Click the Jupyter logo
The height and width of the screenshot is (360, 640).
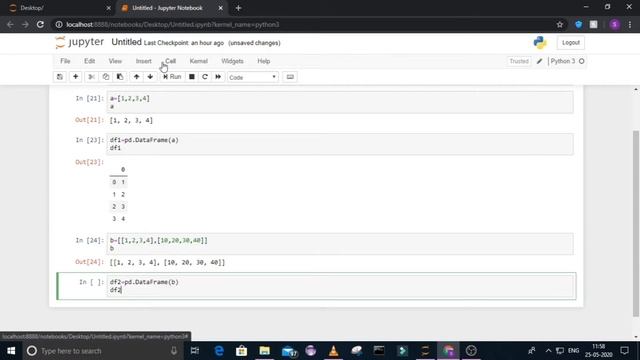pos(80,42)
